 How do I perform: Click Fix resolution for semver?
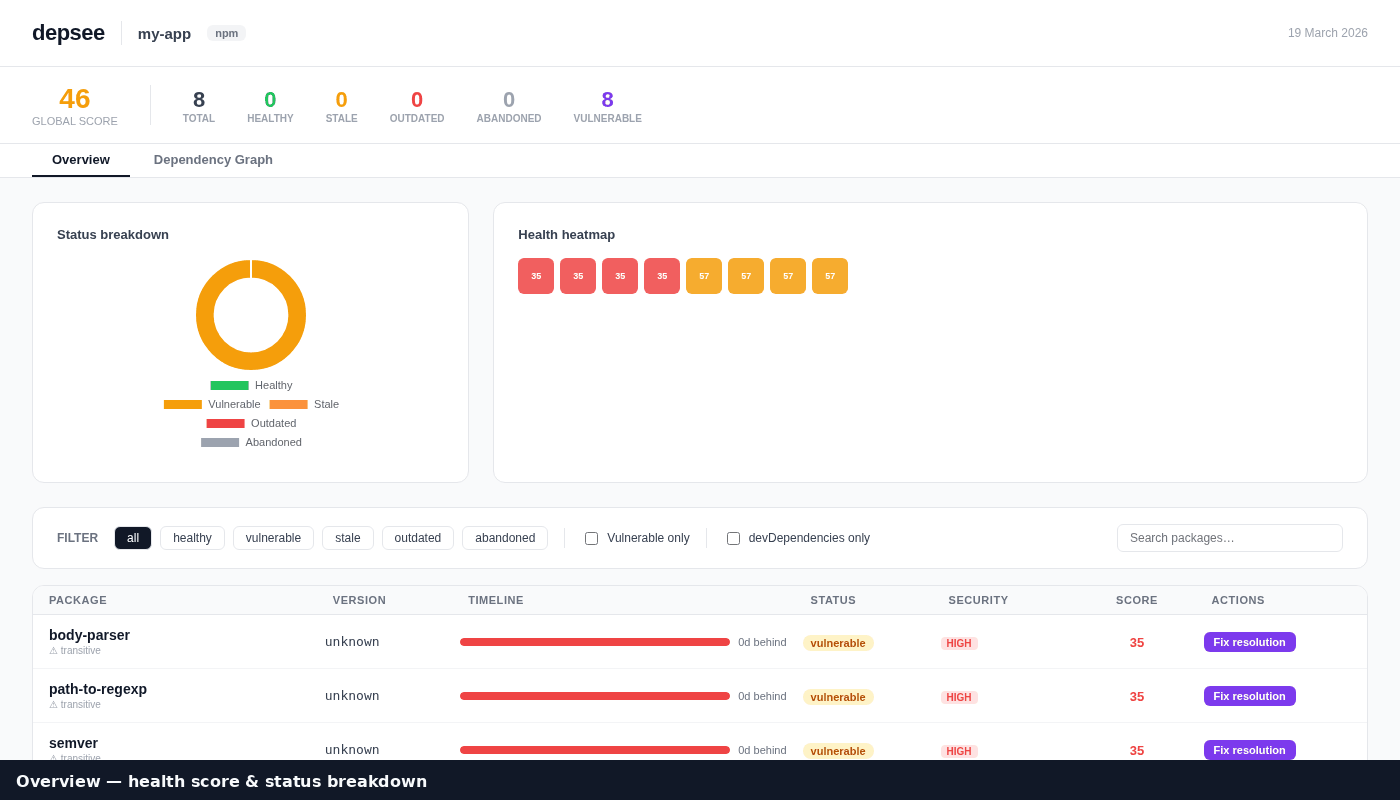click(1249, 750)
